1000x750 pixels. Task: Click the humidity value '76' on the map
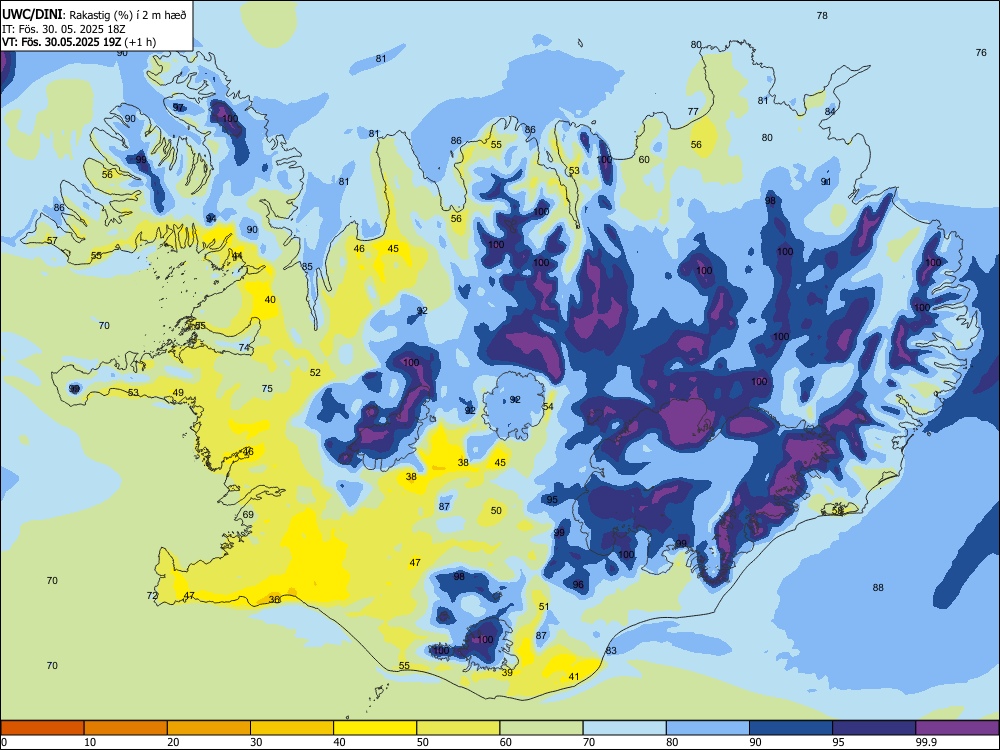[x=981, y=52]
